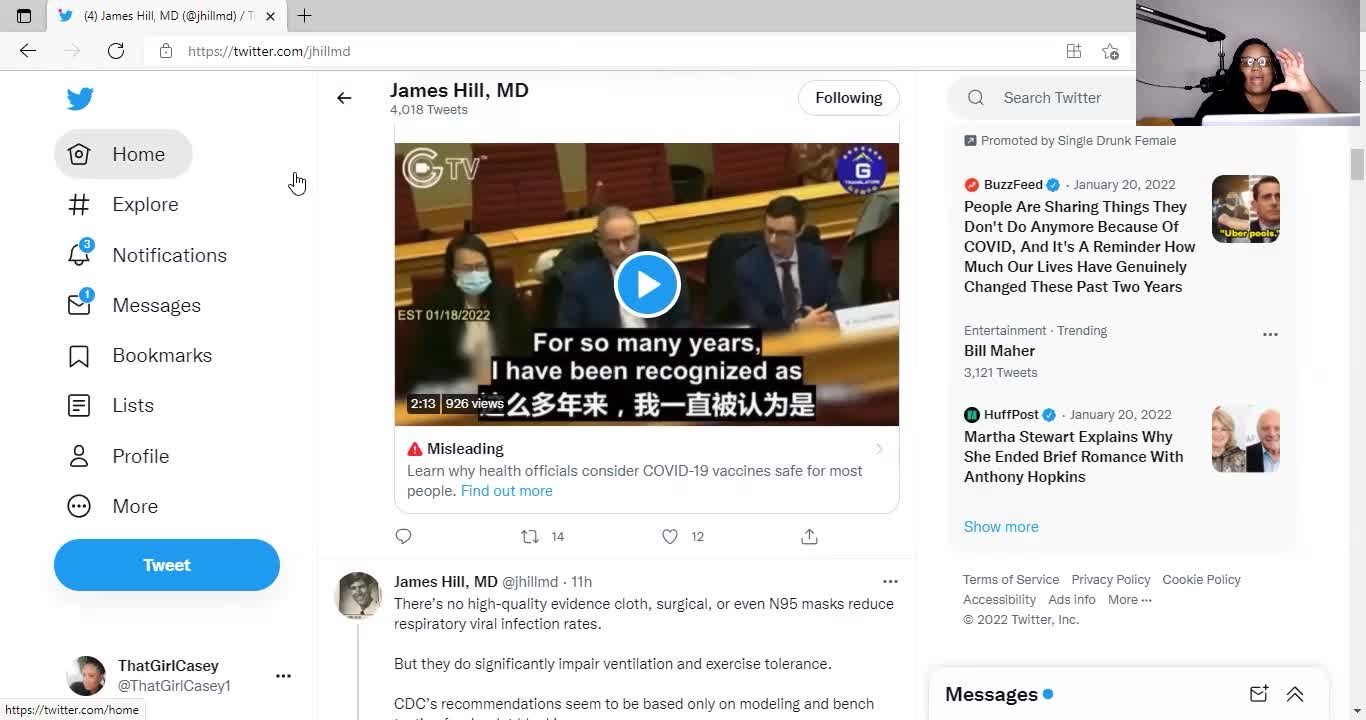Viewport: 1366px width, 720px height.
Task: Open Bill Maher trending topic
Action: click(999, 351)
